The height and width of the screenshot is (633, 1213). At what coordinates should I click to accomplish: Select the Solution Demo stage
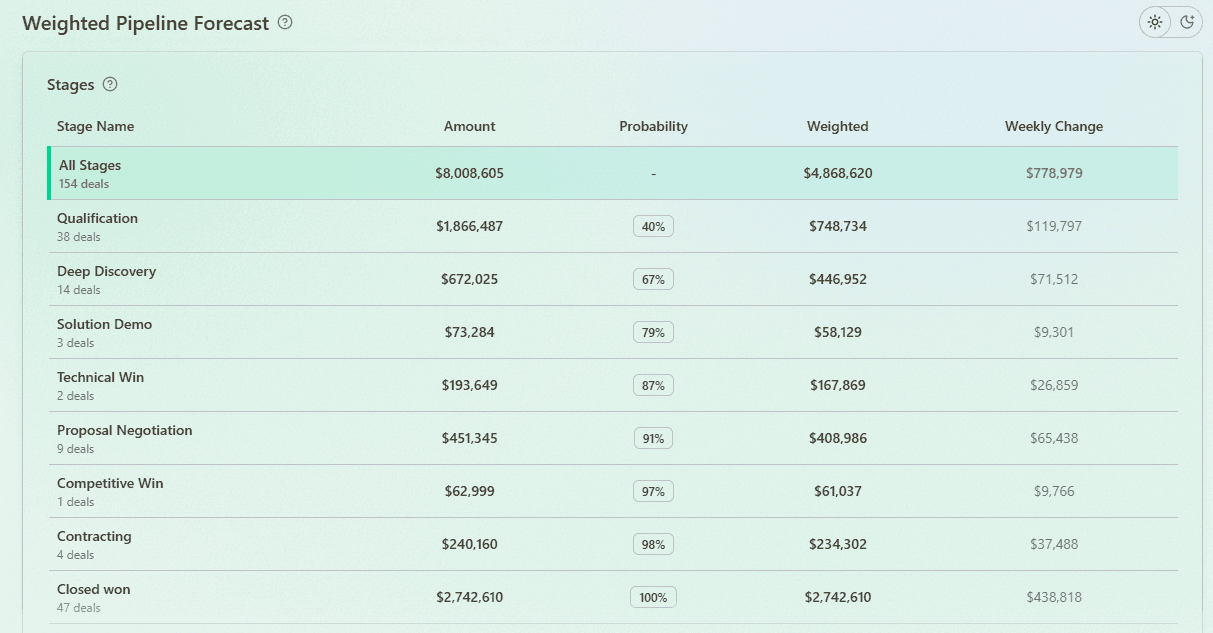pos(104,332)
